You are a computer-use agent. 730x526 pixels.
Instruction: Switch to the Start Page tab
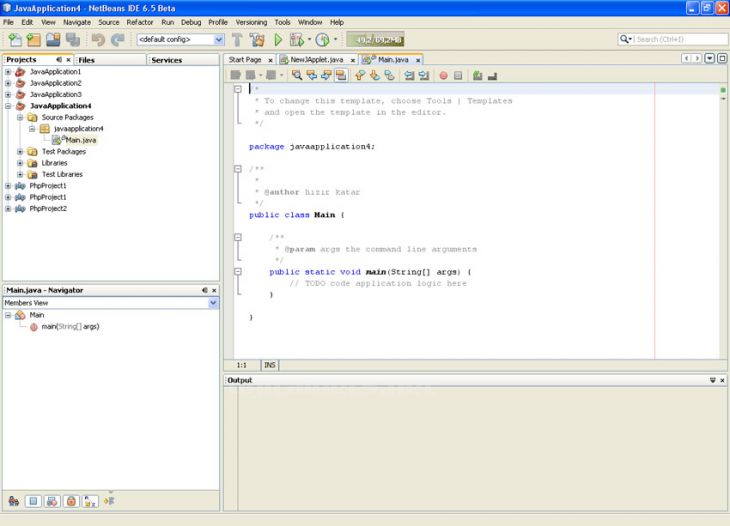click(245, 60)
